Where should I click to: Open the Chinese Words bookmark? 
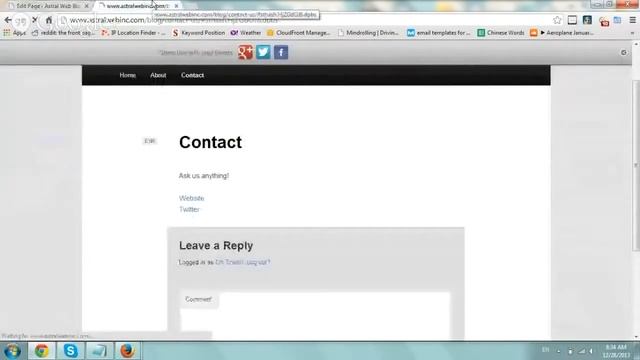[501, 33]
